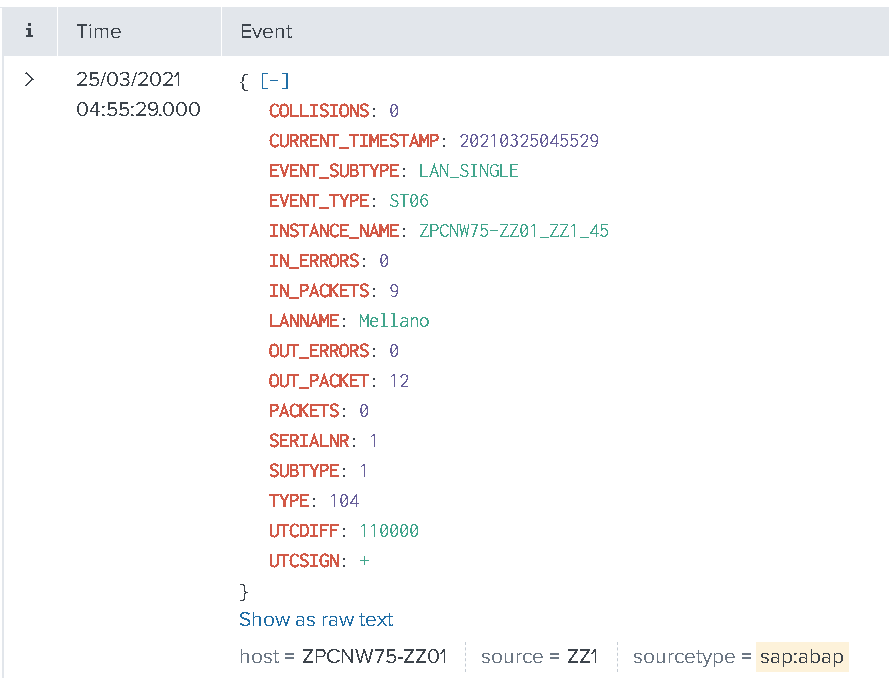This screenshot has height=678, width=889.
Task: Click the source value ZZ1
Action: [580, 657]
